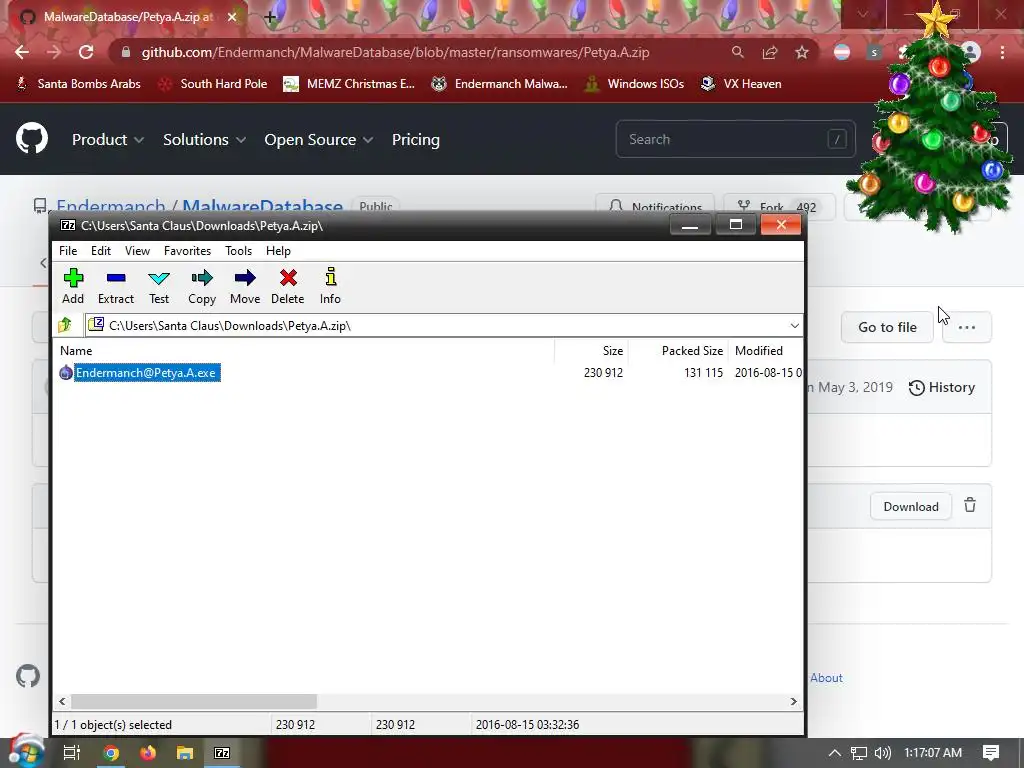
Task: Open the Help menu in 7-Zip
Action: coord(278,251)
